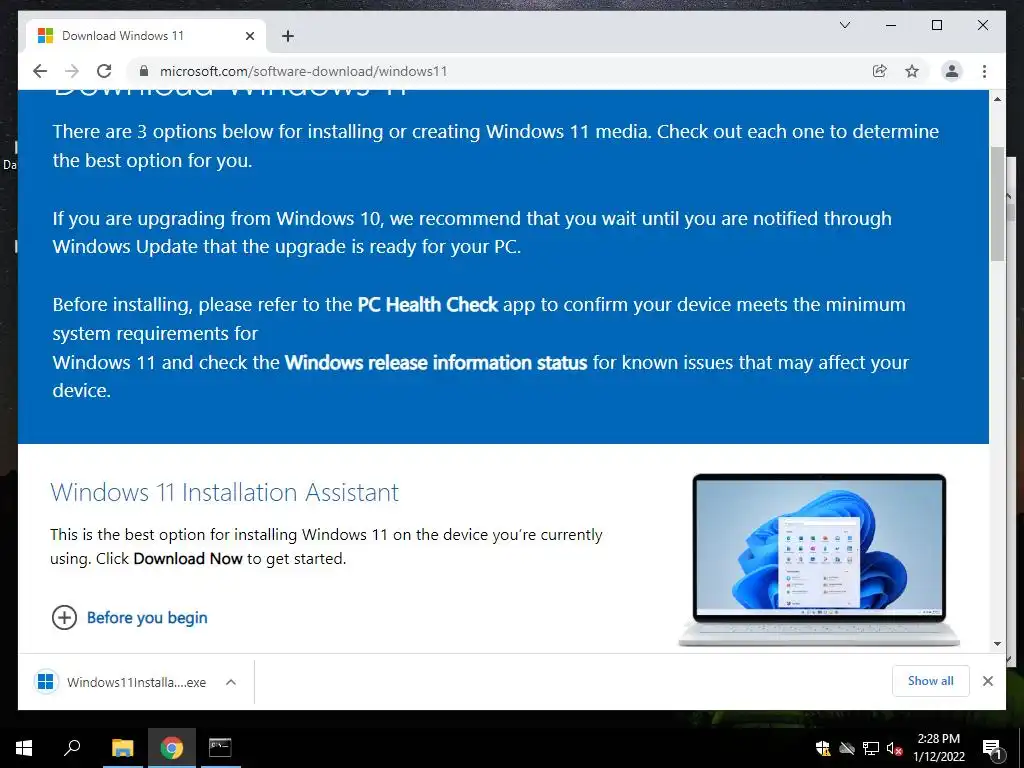Click the Windows 11 laptop image
Viewport: 1024px width, 768px height.
[x=819, y=560]
